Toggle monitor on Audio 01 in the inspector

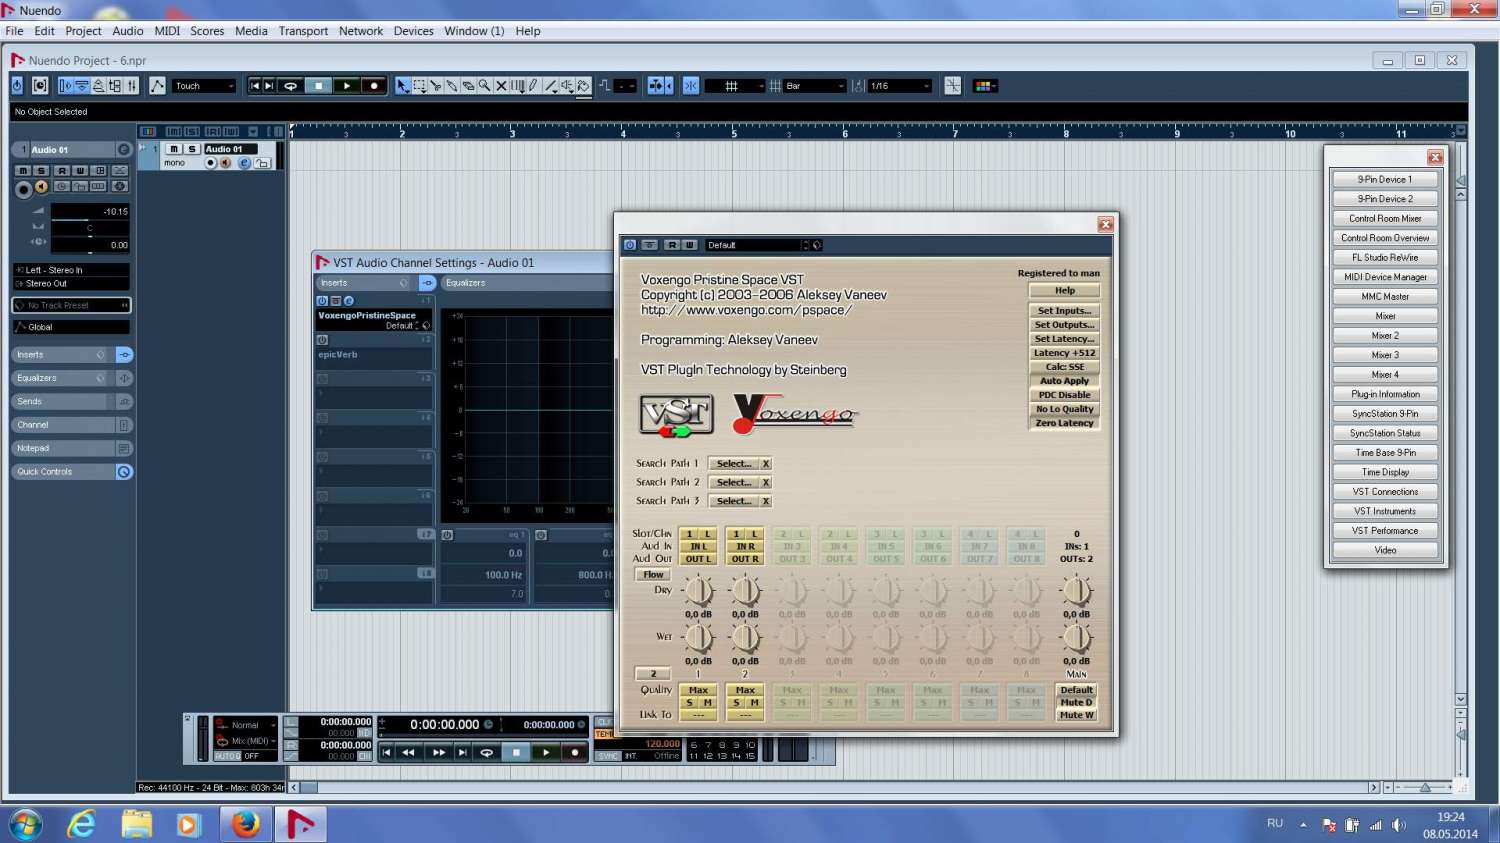[42, 187]
